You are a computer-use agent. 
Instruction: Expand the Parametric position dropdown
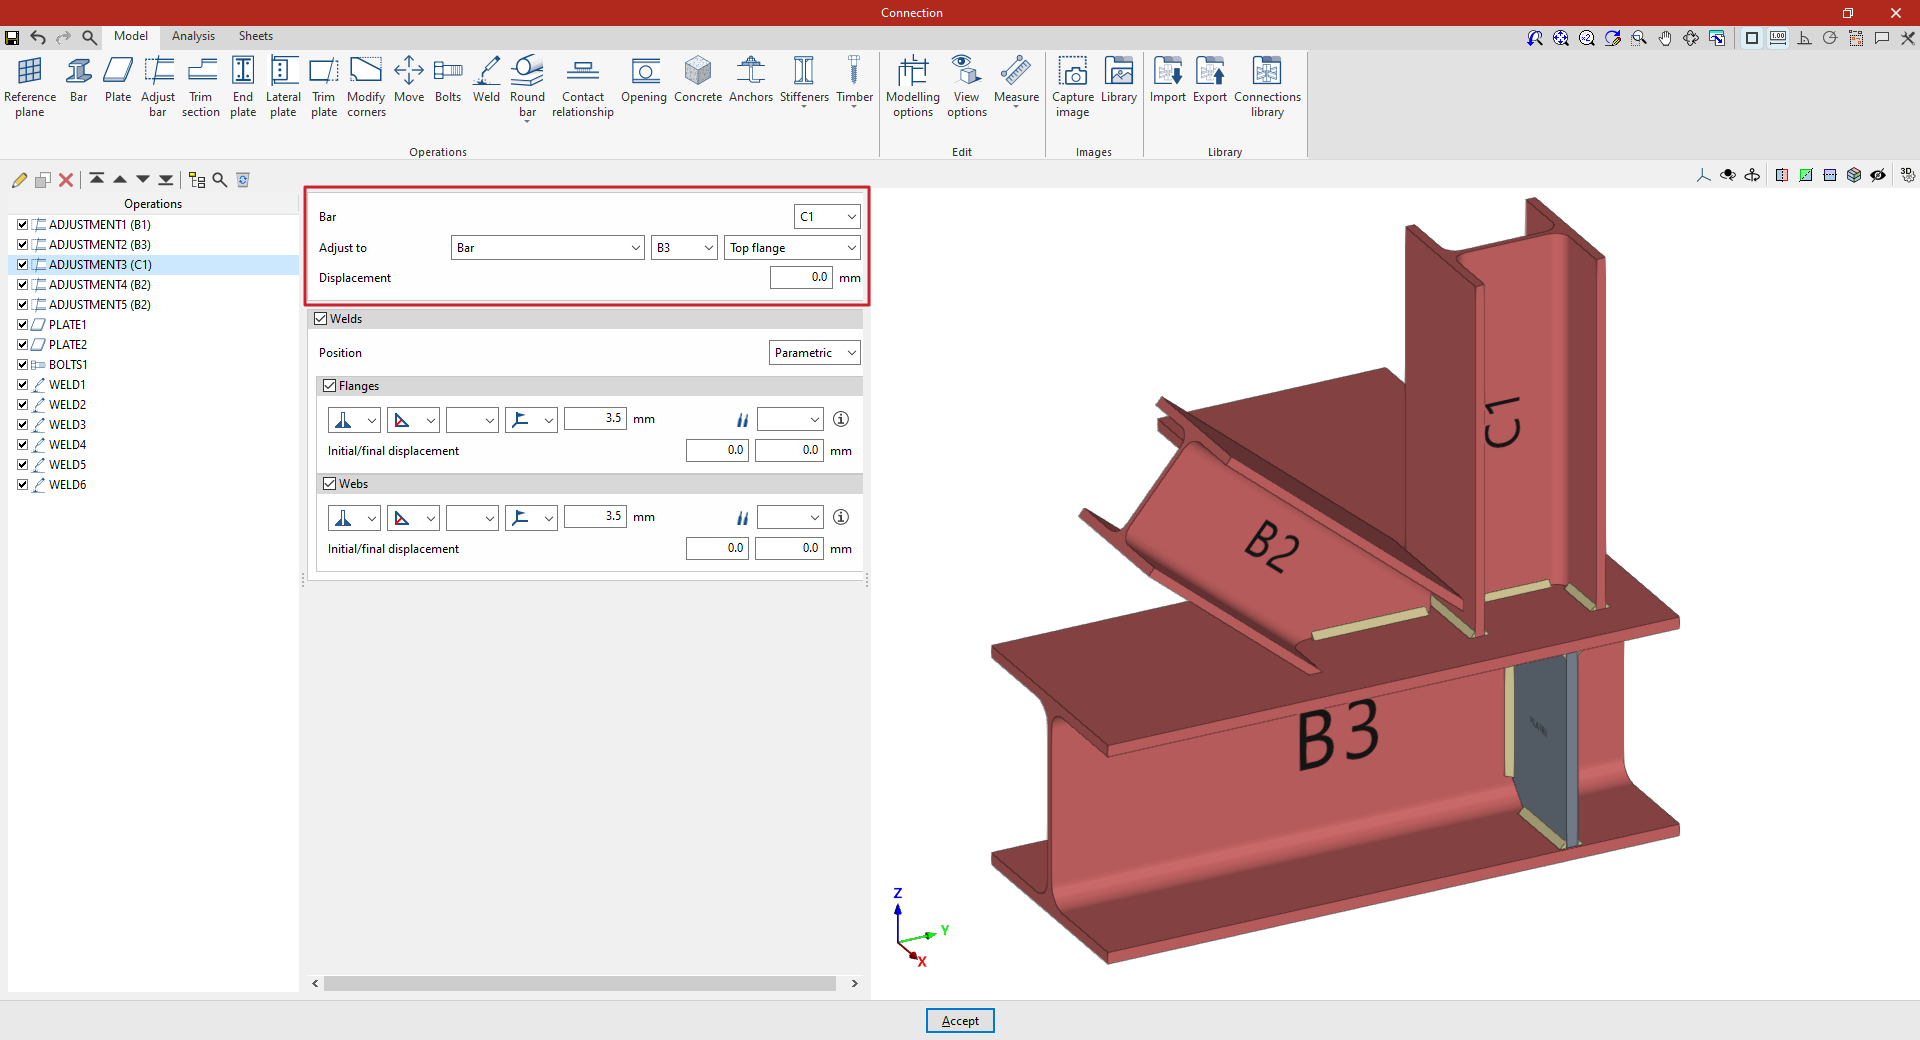(814, 353)
